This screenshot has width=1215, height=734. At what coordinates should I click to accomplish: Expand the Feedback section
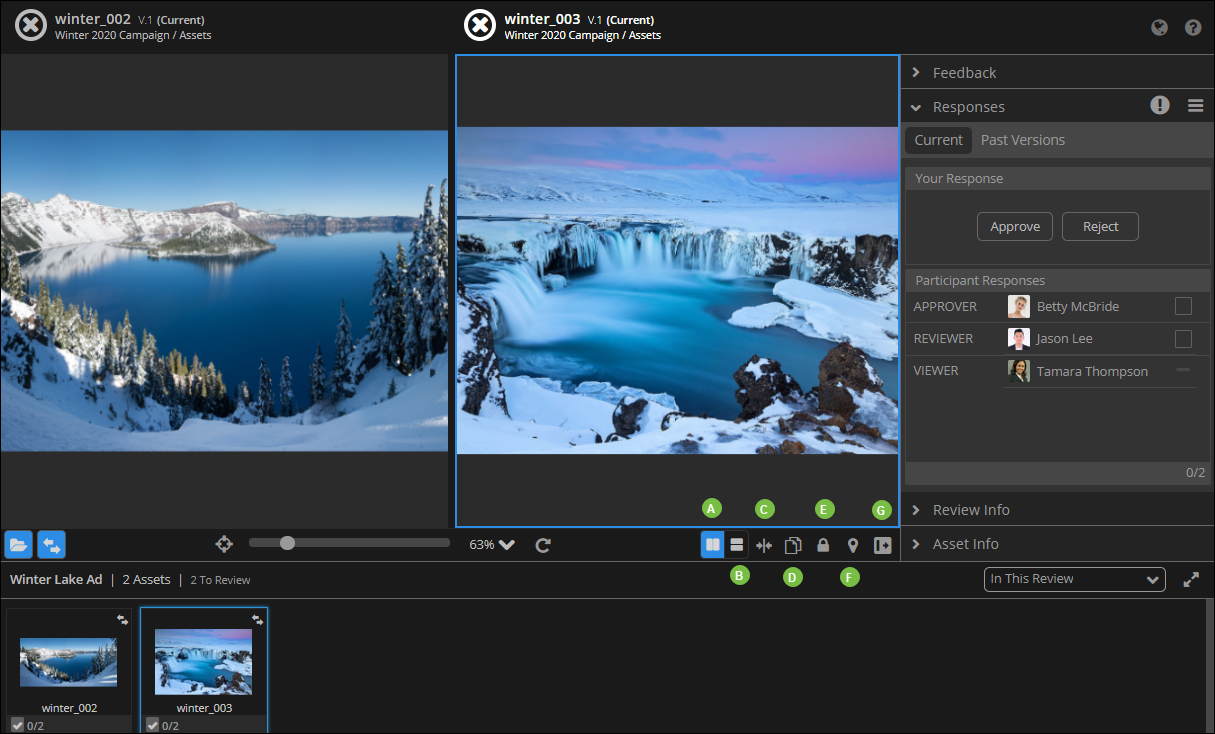[964, 73]
